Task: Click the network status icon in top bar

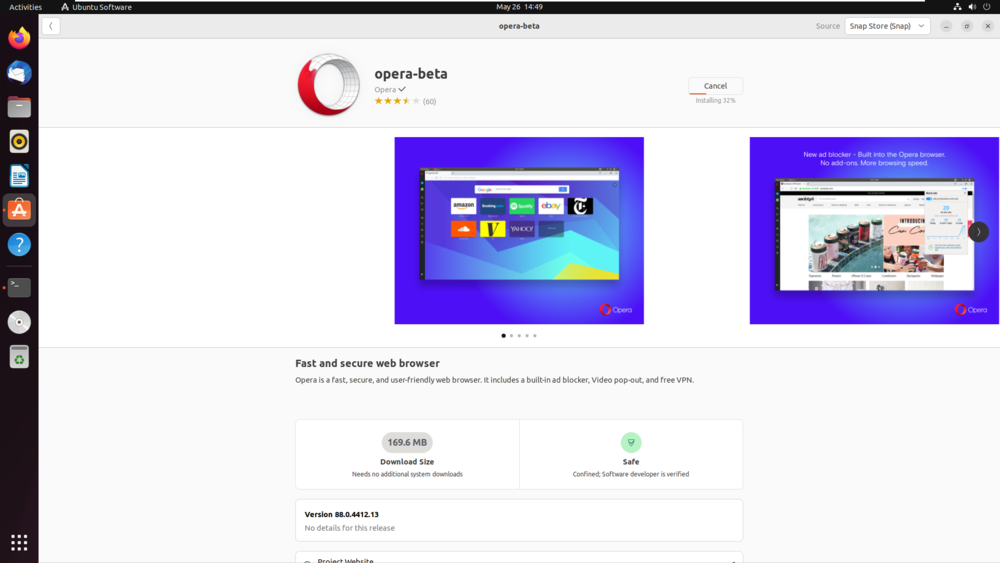Action: pyautogui.click(x=957, y=7)
